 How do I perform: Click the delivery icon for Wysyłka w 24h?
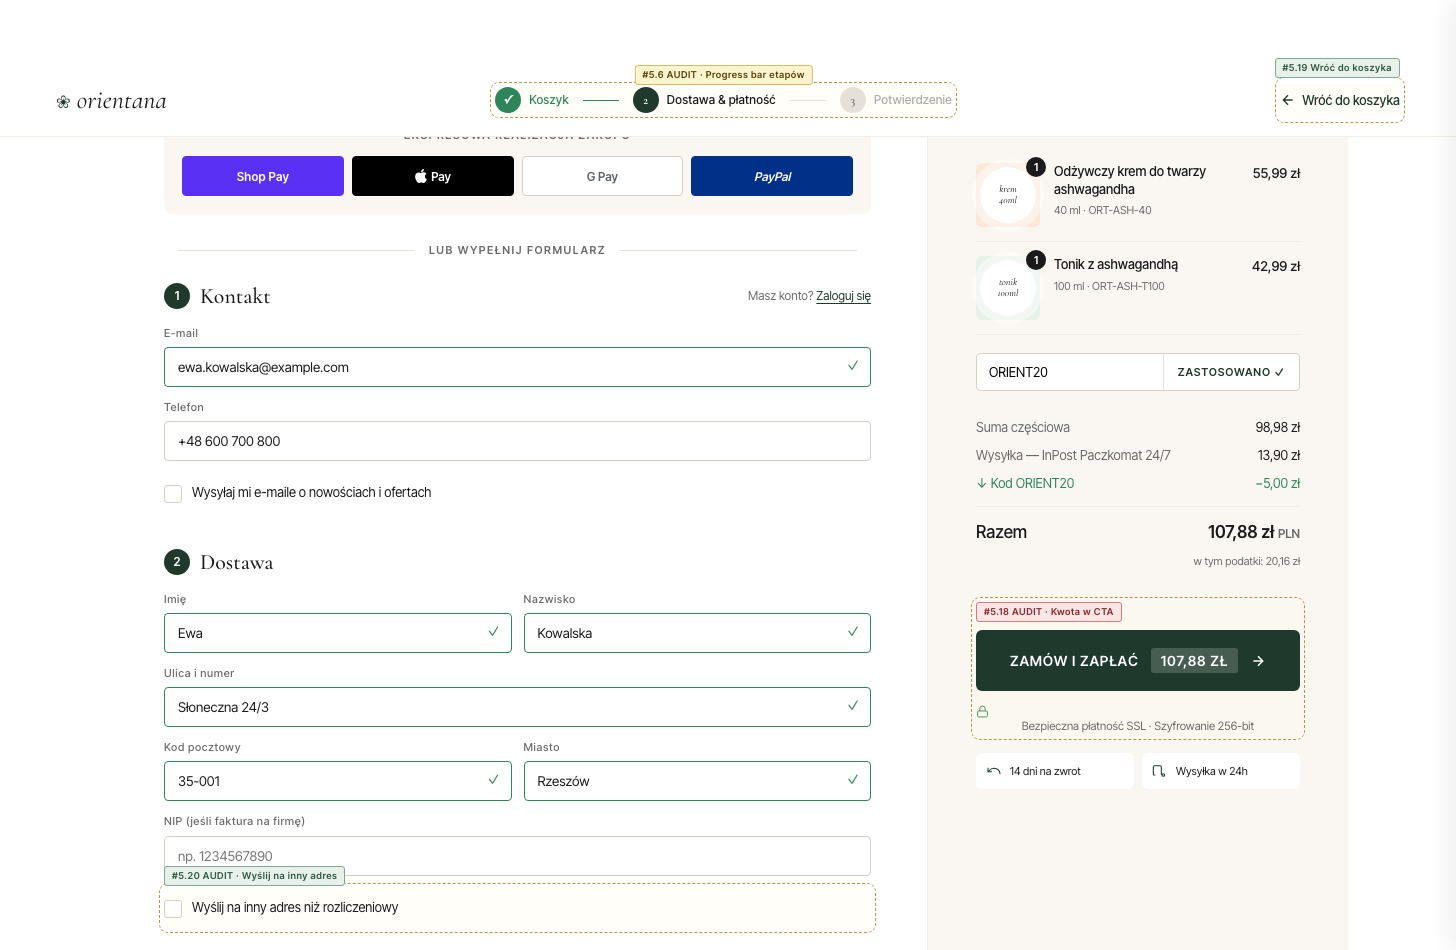[x=1159, y=771]
